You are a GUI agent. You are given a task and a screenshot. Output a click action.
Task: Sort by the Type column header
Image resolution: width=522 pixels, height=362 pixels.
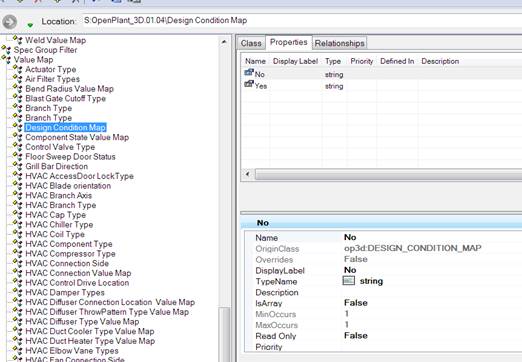click(x=333, y=61)
